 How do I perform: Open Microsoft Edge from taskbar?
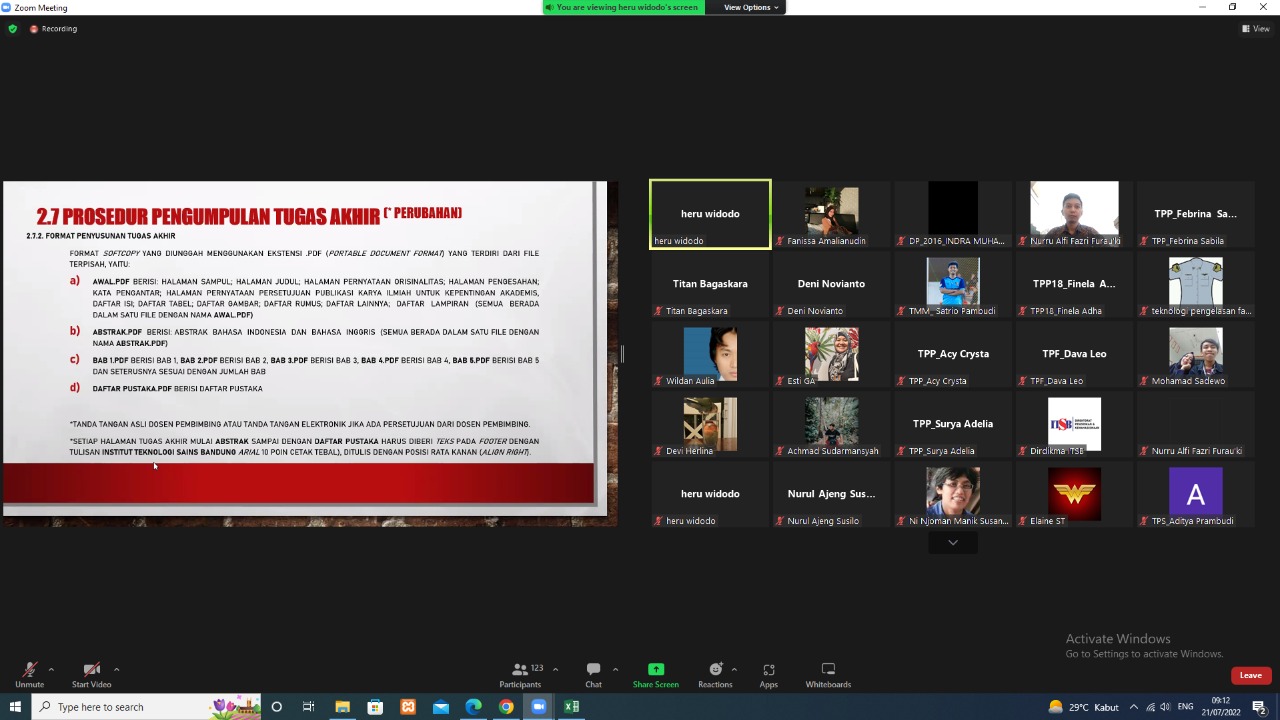tap(474, 707)
